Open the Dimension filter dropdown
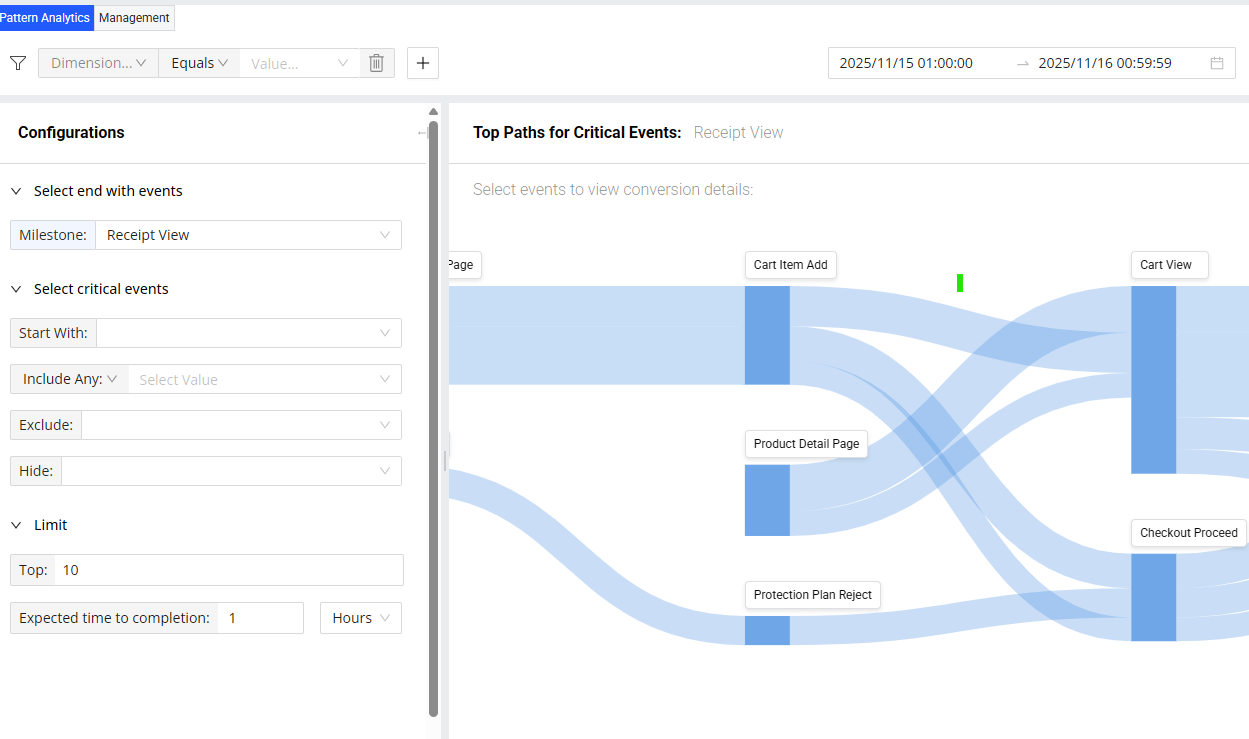Viewport: 1249px width, 739px height. [98, 63]
